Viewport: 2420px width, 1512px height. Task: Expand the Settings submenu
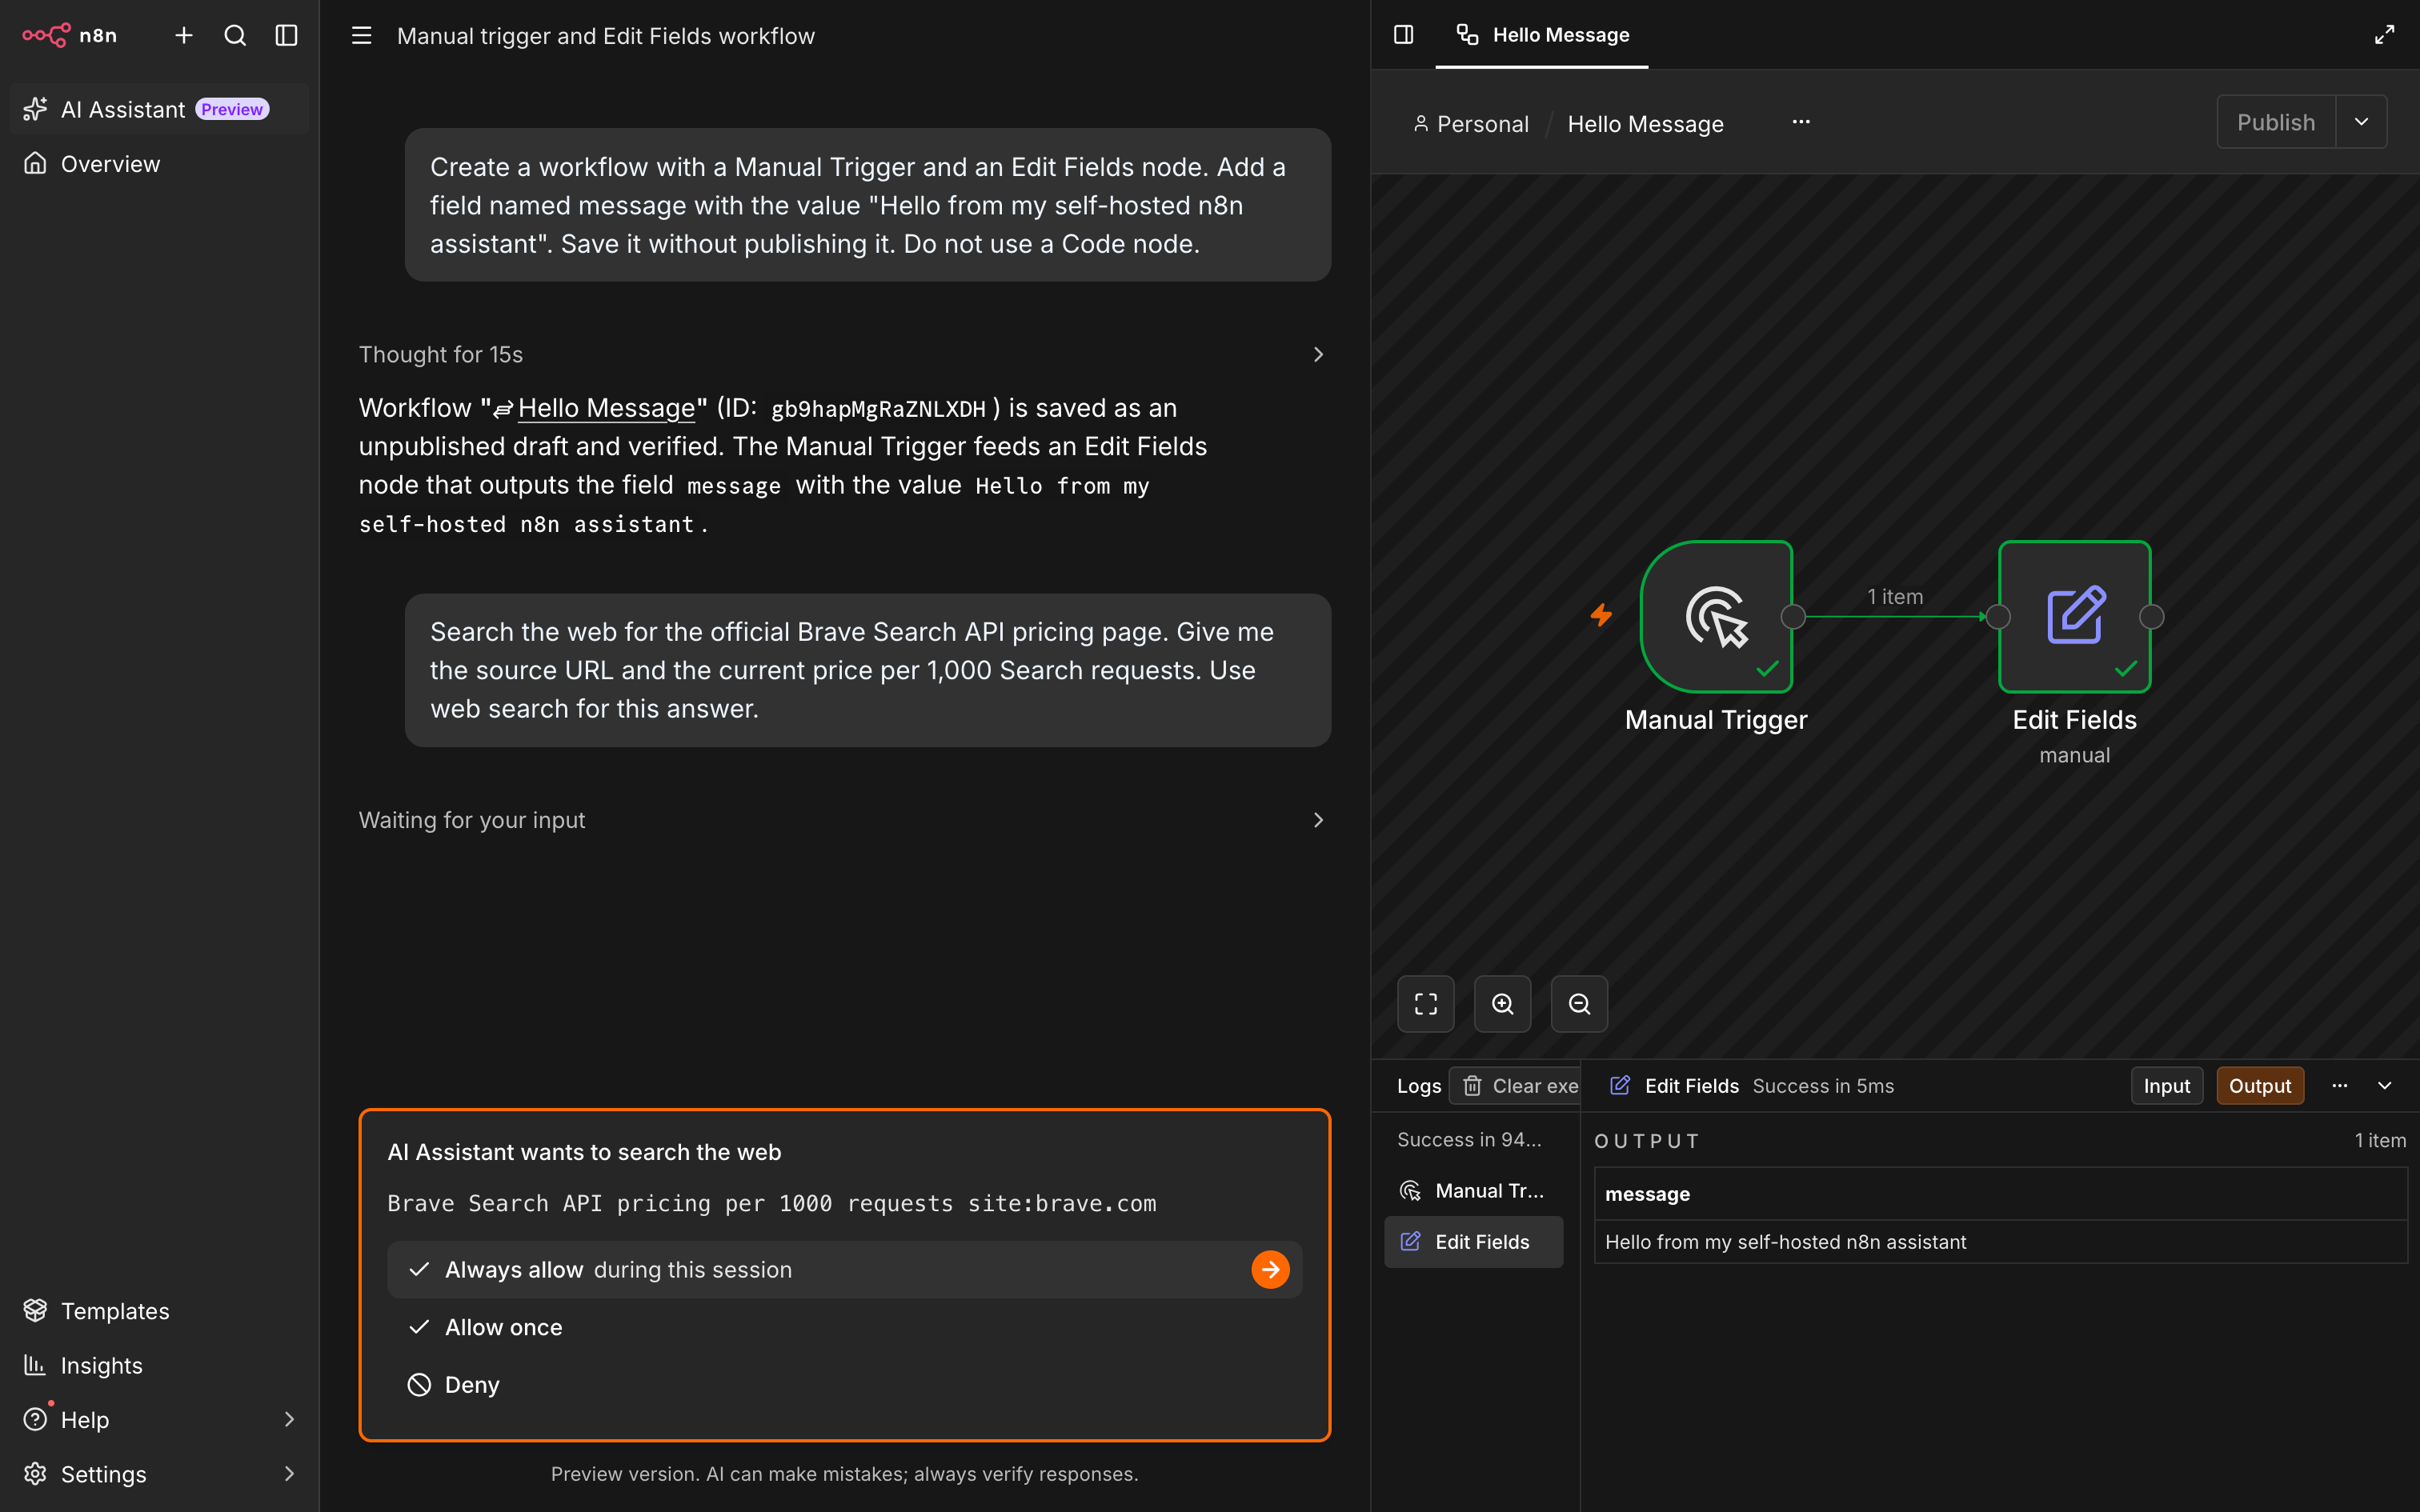pos(160,1474)
